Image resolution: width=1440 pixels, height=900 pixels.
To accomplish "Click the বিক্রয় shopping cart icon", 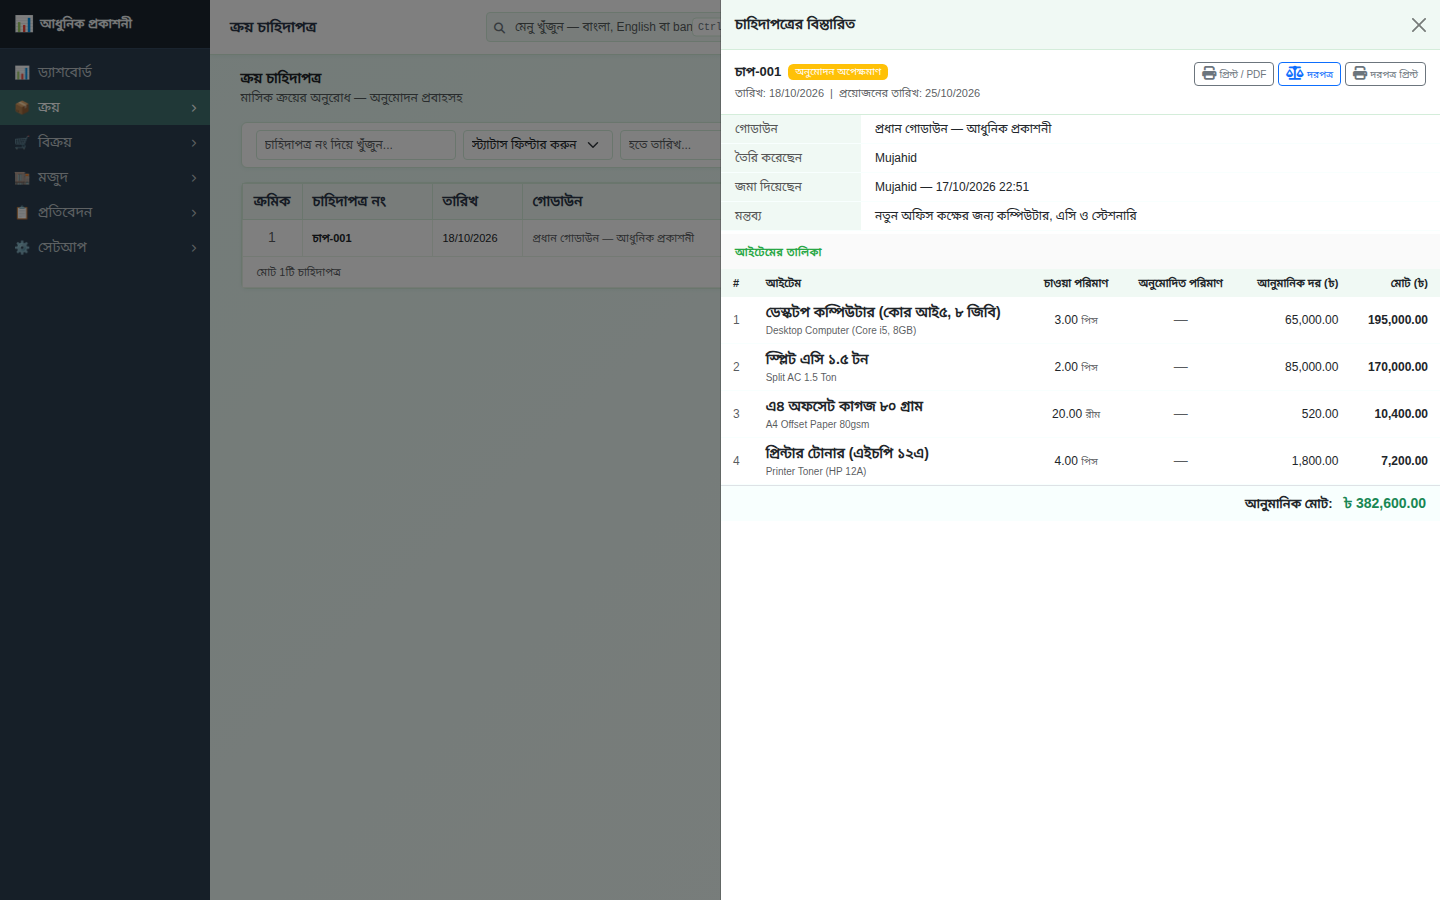I will [22, 142].
